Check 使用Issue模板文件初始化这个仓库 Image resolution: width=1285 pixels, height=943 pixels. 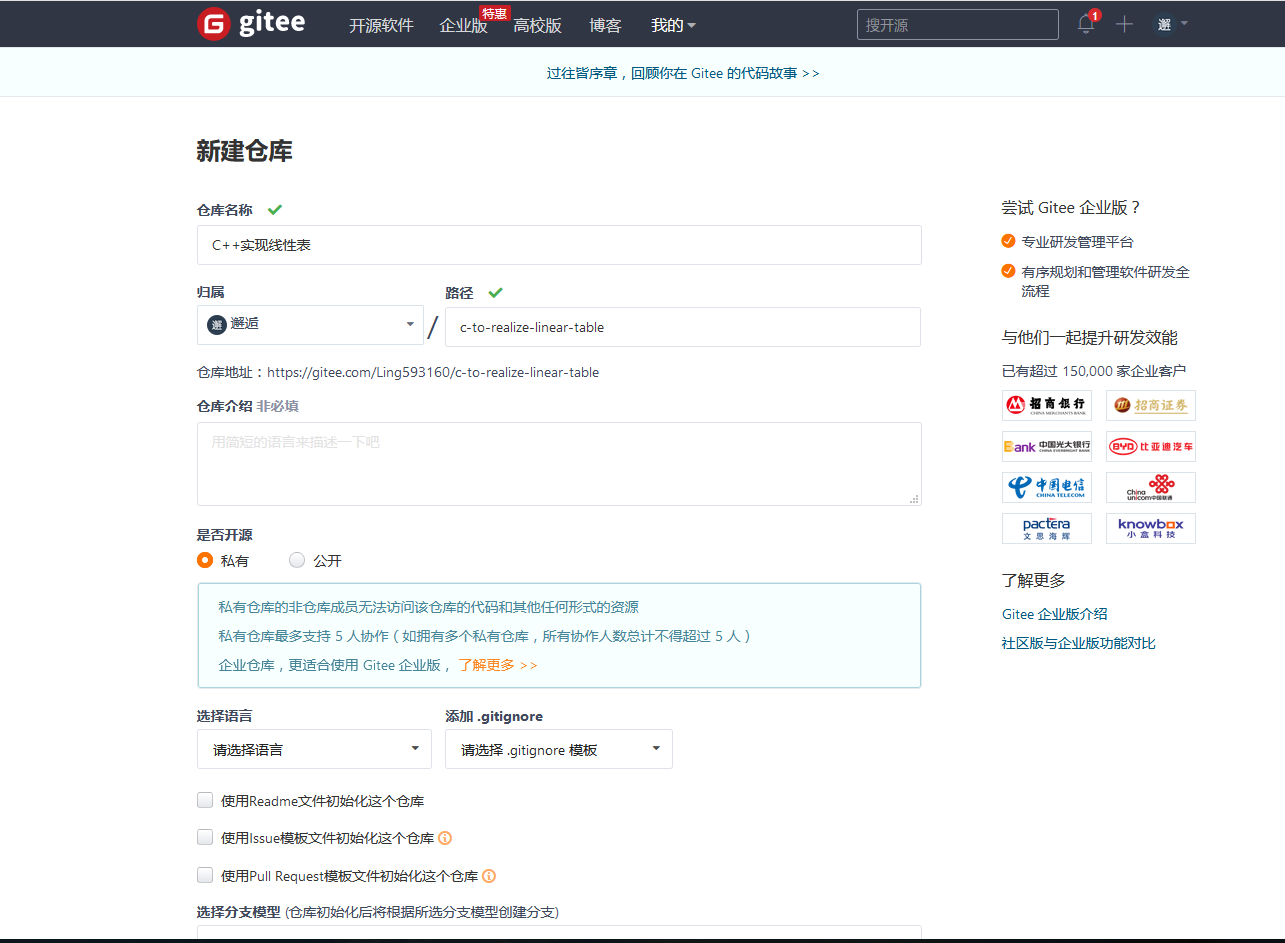click(205, 838)
